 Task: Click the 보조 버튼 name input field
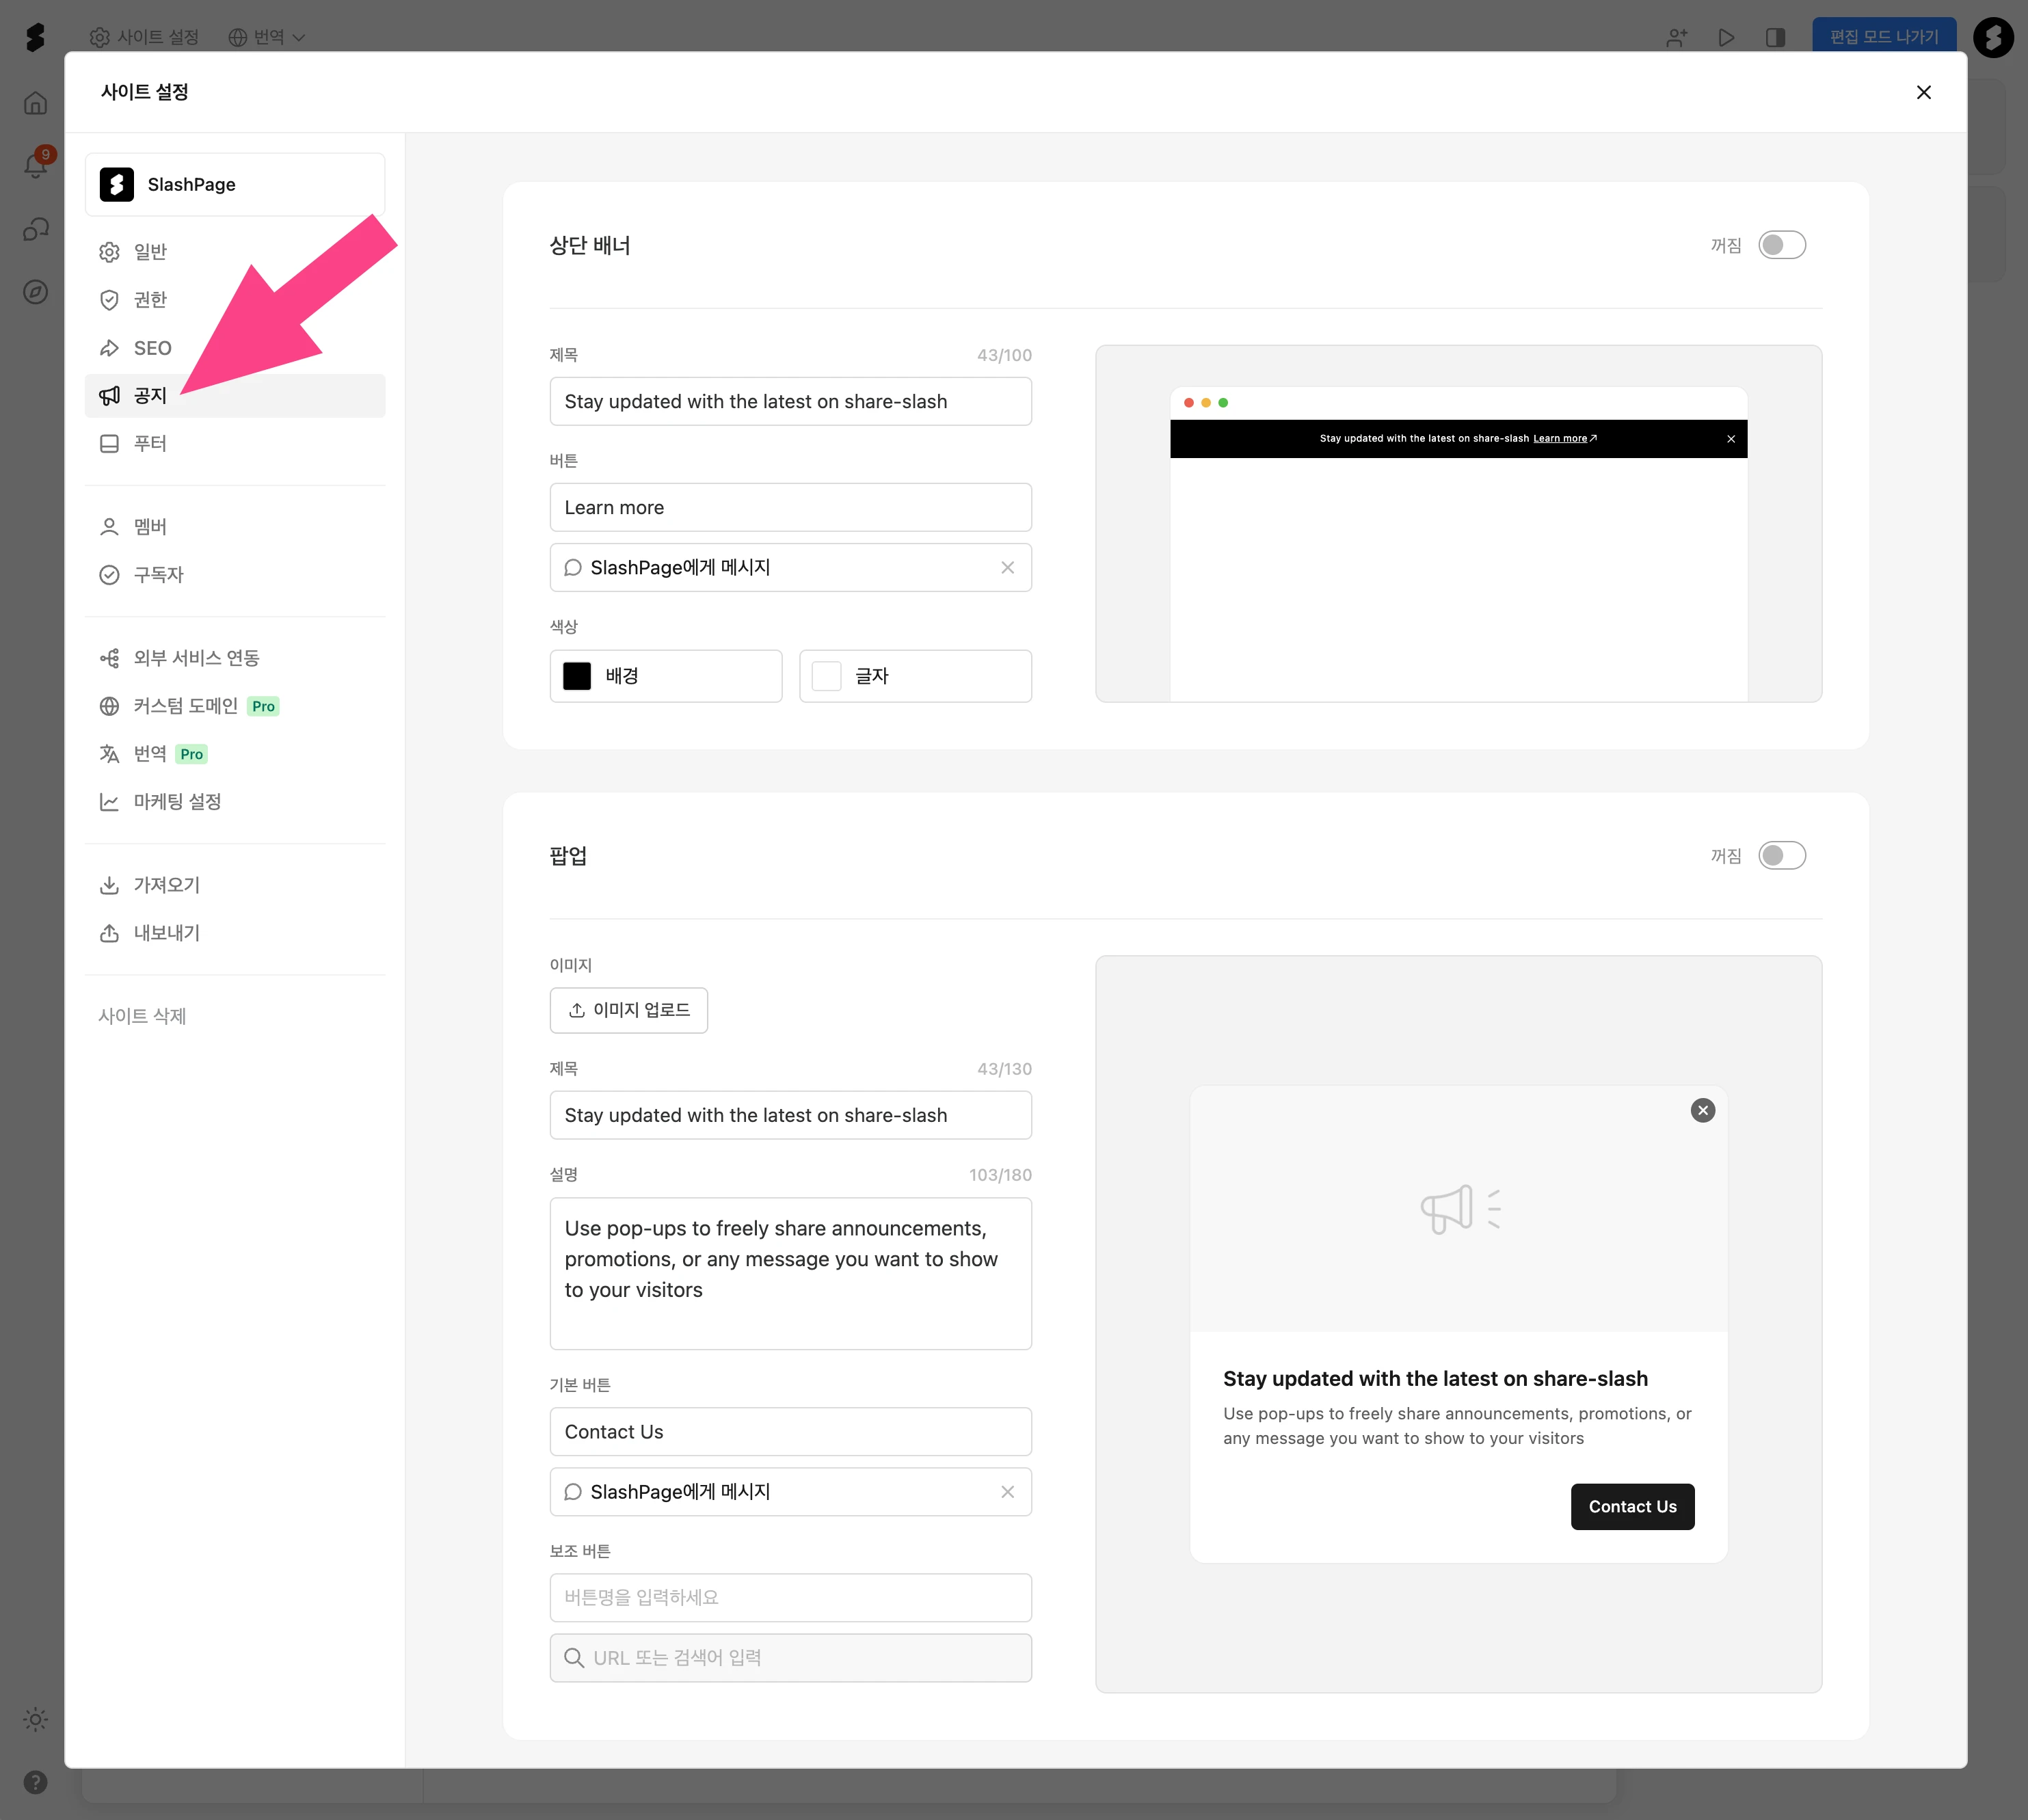[x=790, y=1597]
